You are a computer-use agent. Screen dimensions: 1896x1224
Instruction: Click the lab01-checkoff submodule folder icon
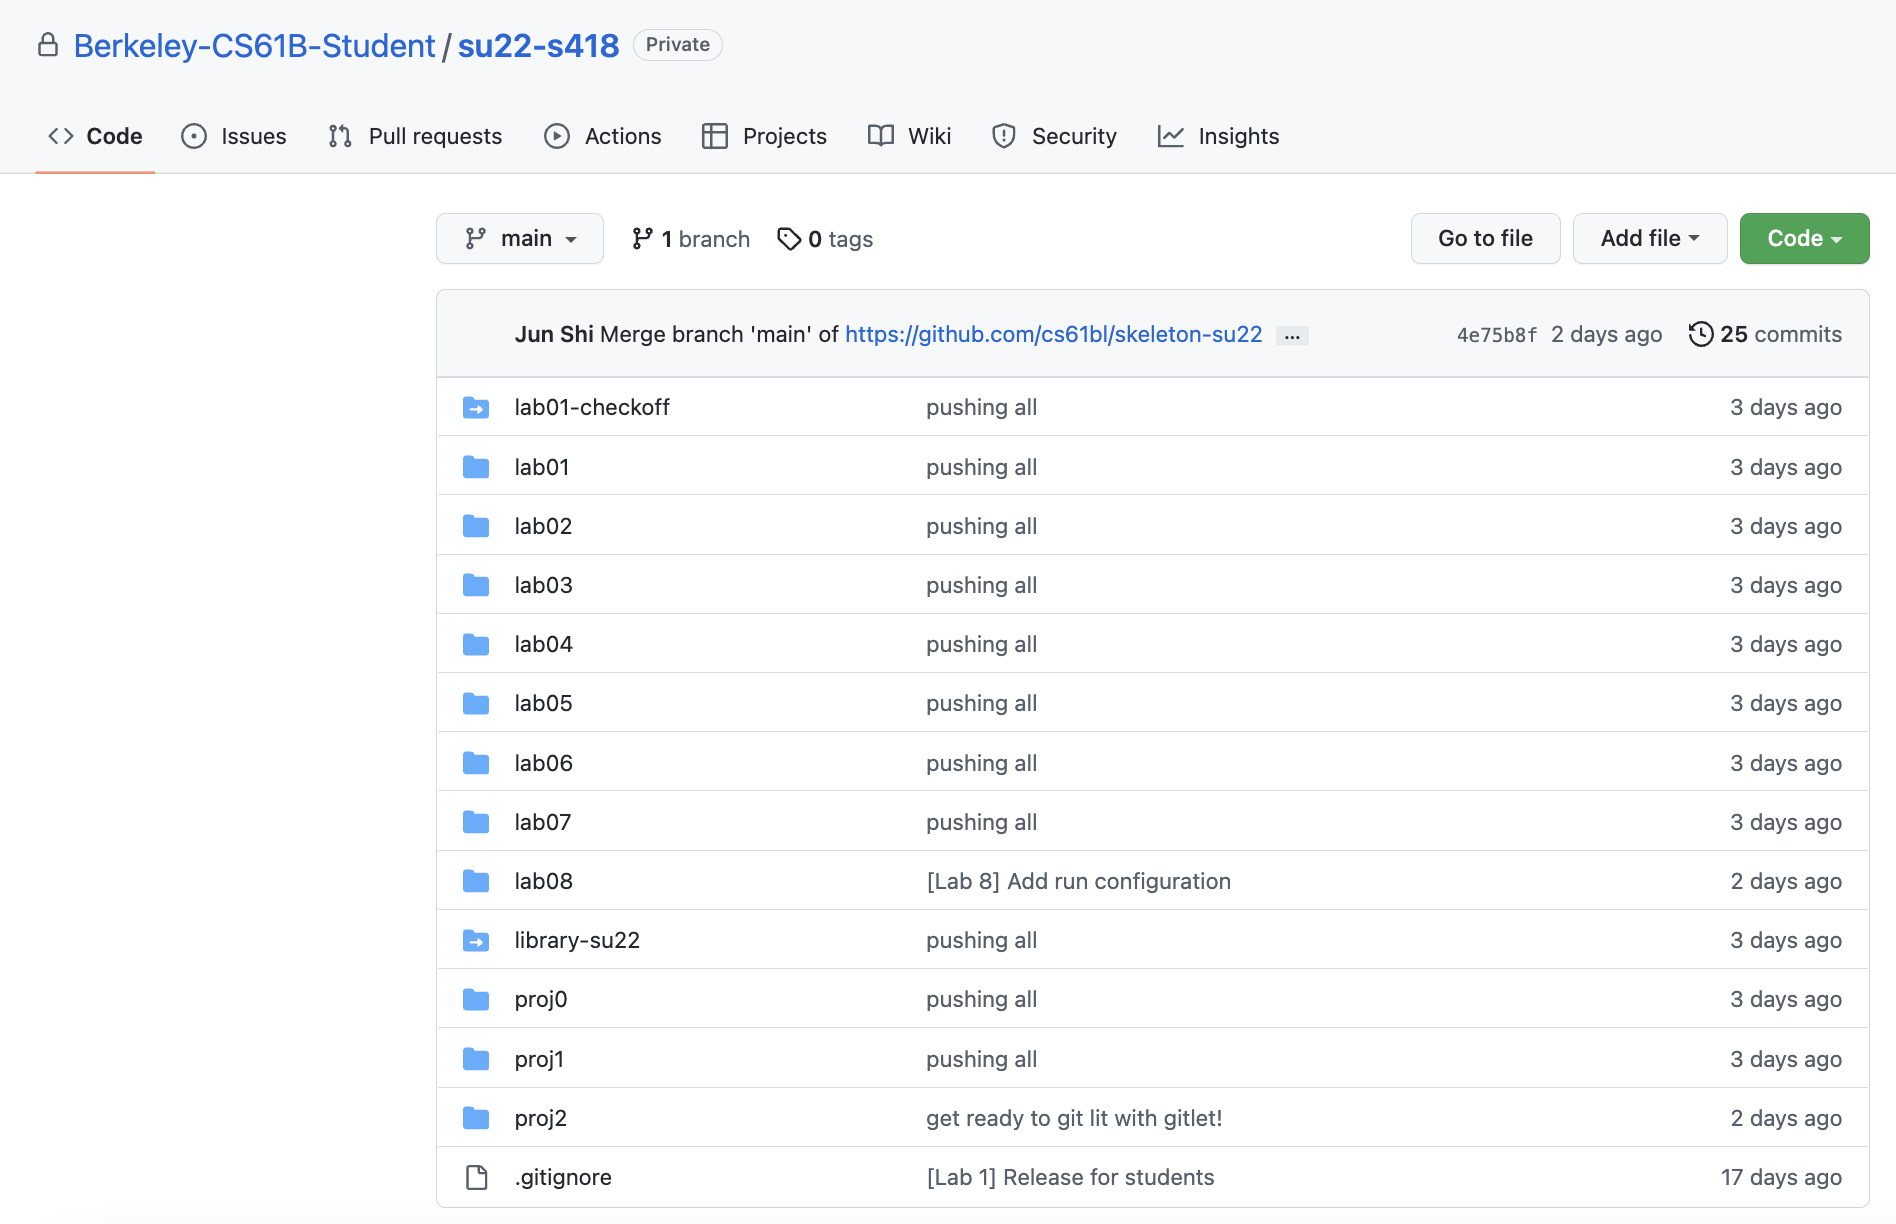coord(476,408)
